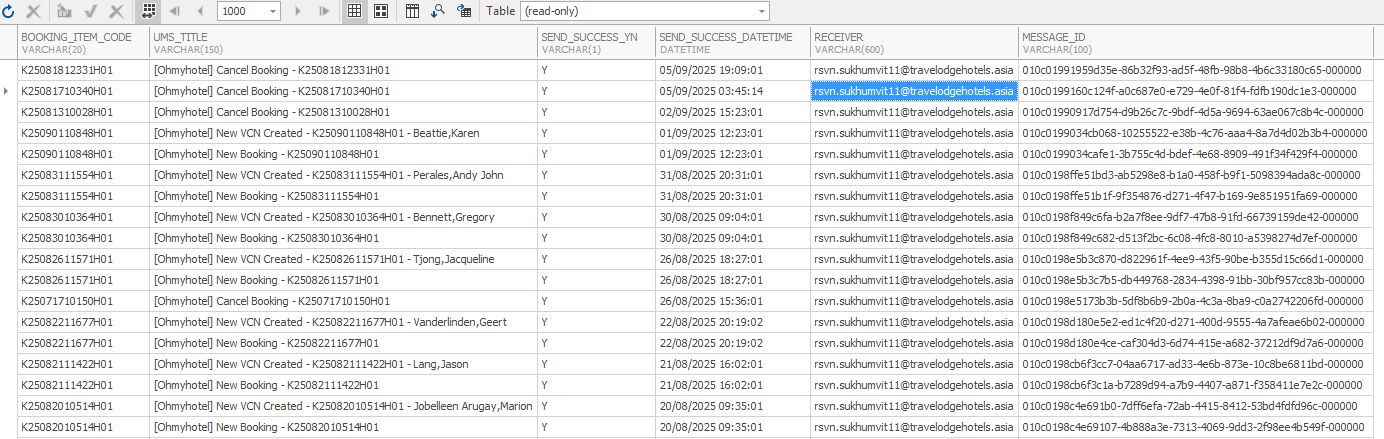Viewport: 1384px width, 439px height.
Task: Open the column chooser icon
Action: point(413,11)
